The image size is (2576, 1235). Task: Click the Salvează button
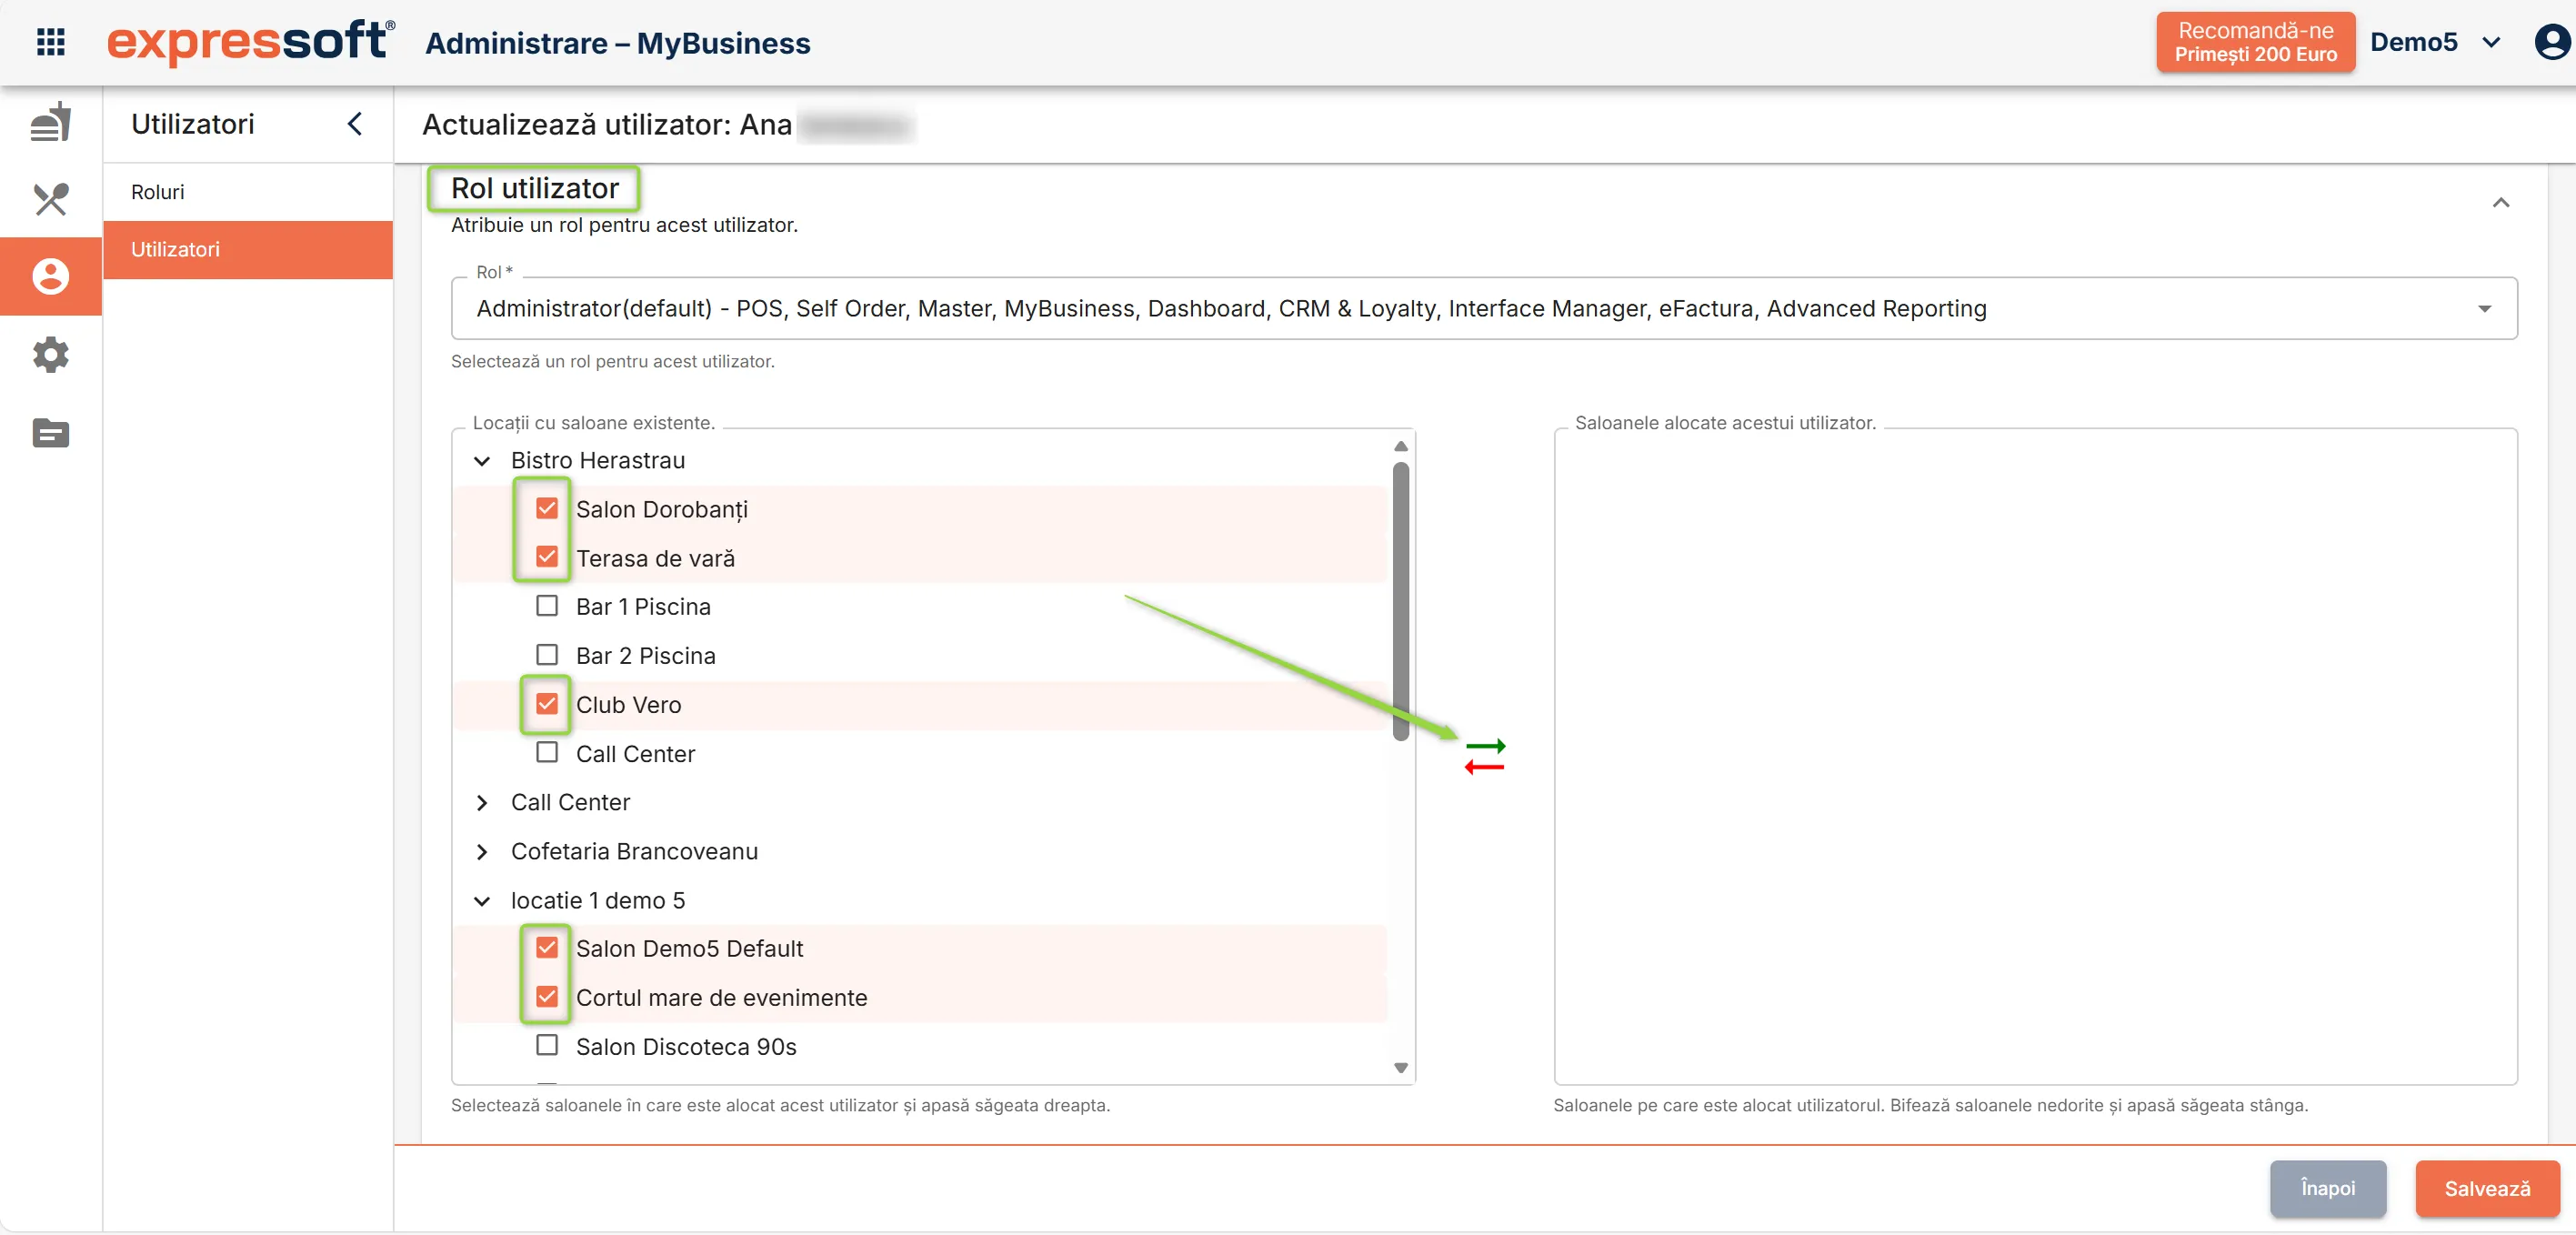(2487, 1188)
